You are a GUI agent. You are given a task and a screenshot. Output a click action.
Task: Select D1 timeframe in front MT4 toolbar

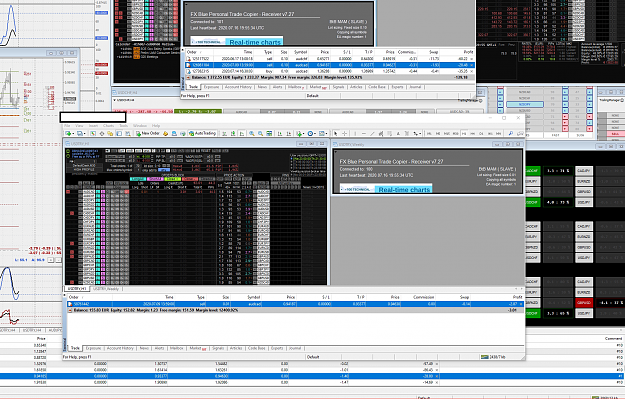482,134
